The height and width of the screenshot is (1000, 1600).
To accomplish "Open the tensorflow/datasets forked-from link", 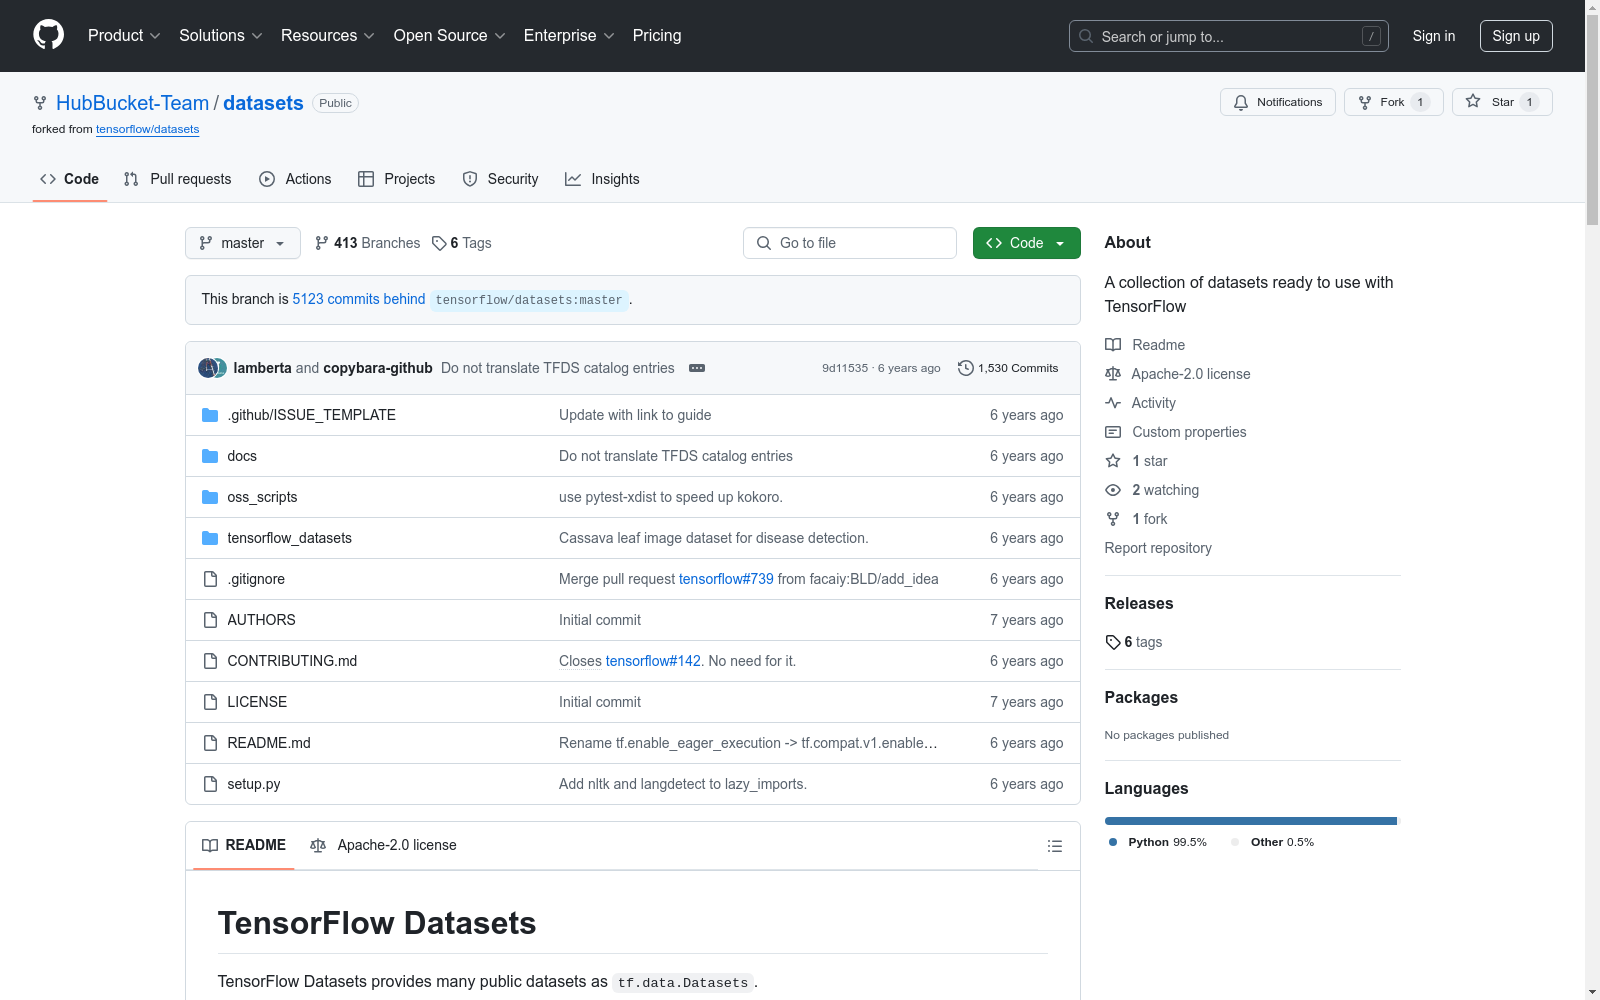I will pos(148,129).
